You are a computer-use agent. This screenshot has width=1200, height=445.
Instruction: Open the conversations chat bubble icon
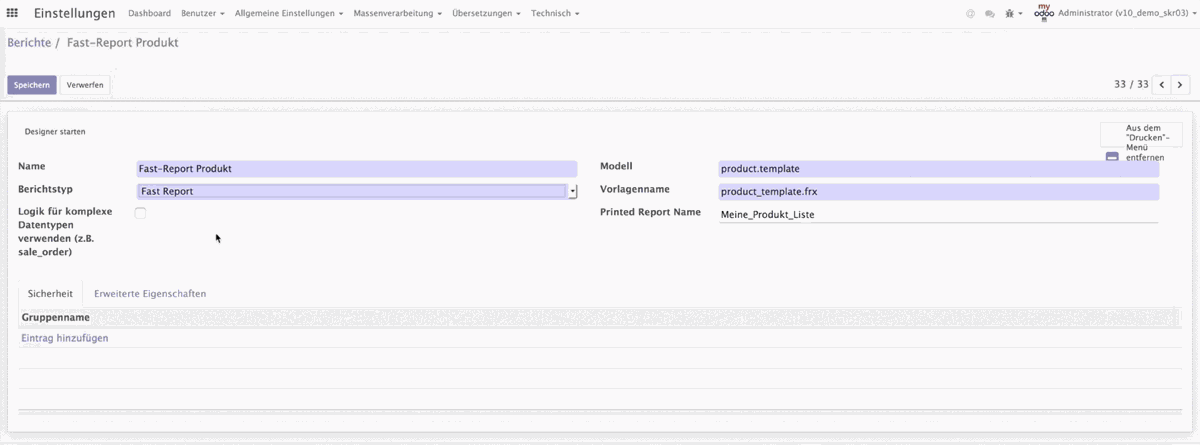pyautogui.click(x=990, y=14)
